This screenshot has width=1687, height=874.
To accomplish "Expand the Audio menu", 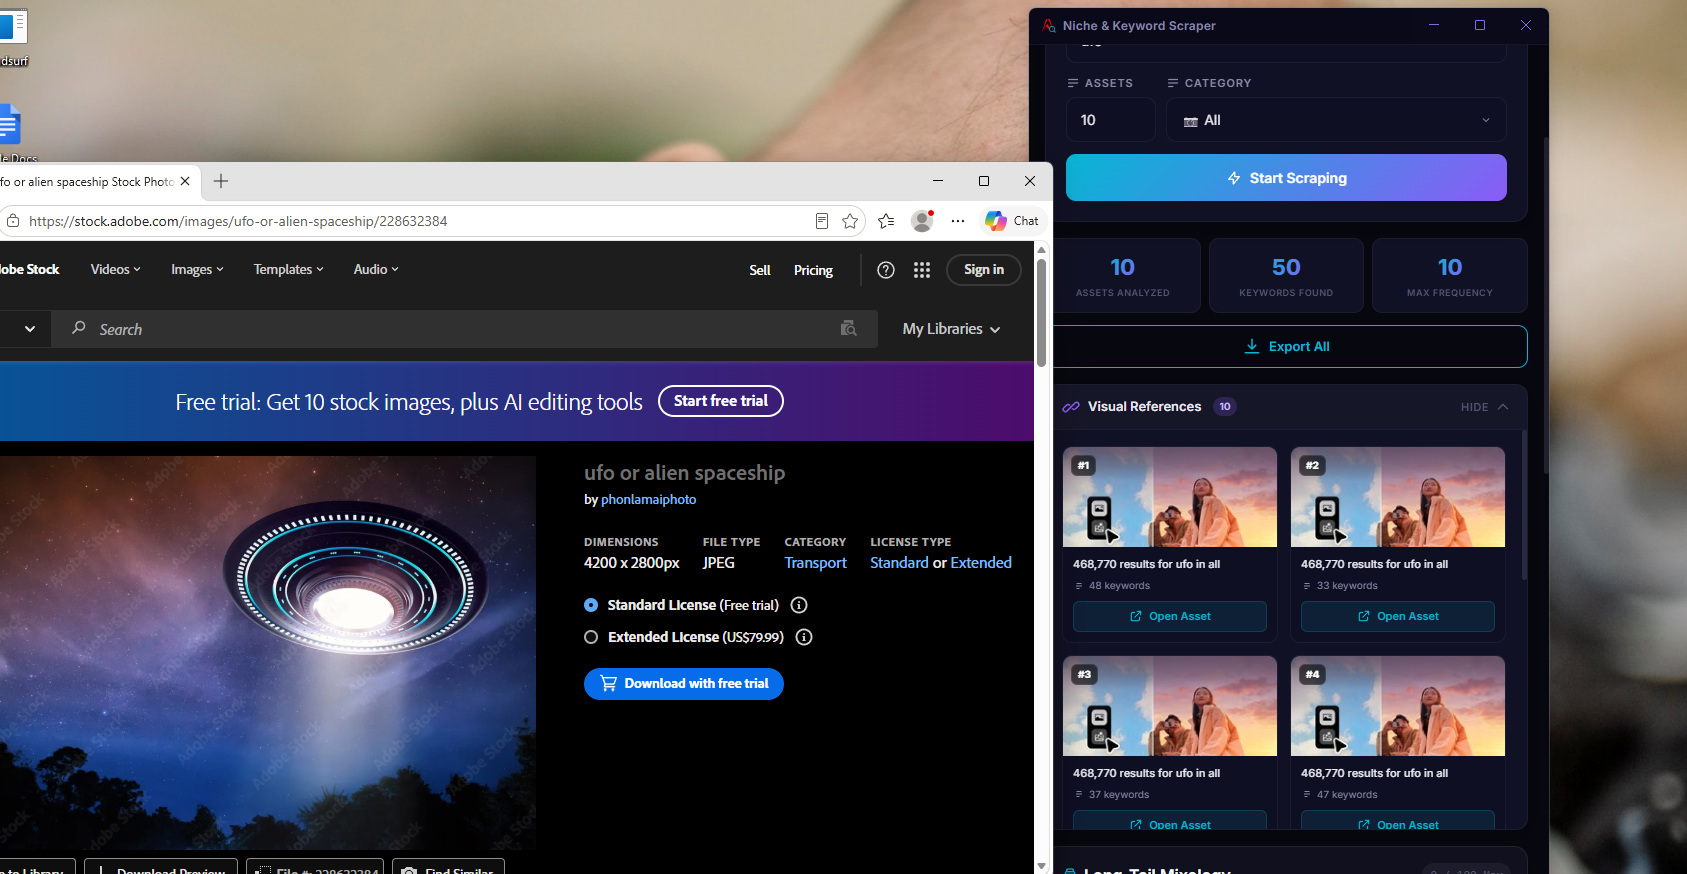I will pyautogui.click(x=376, y=270).
